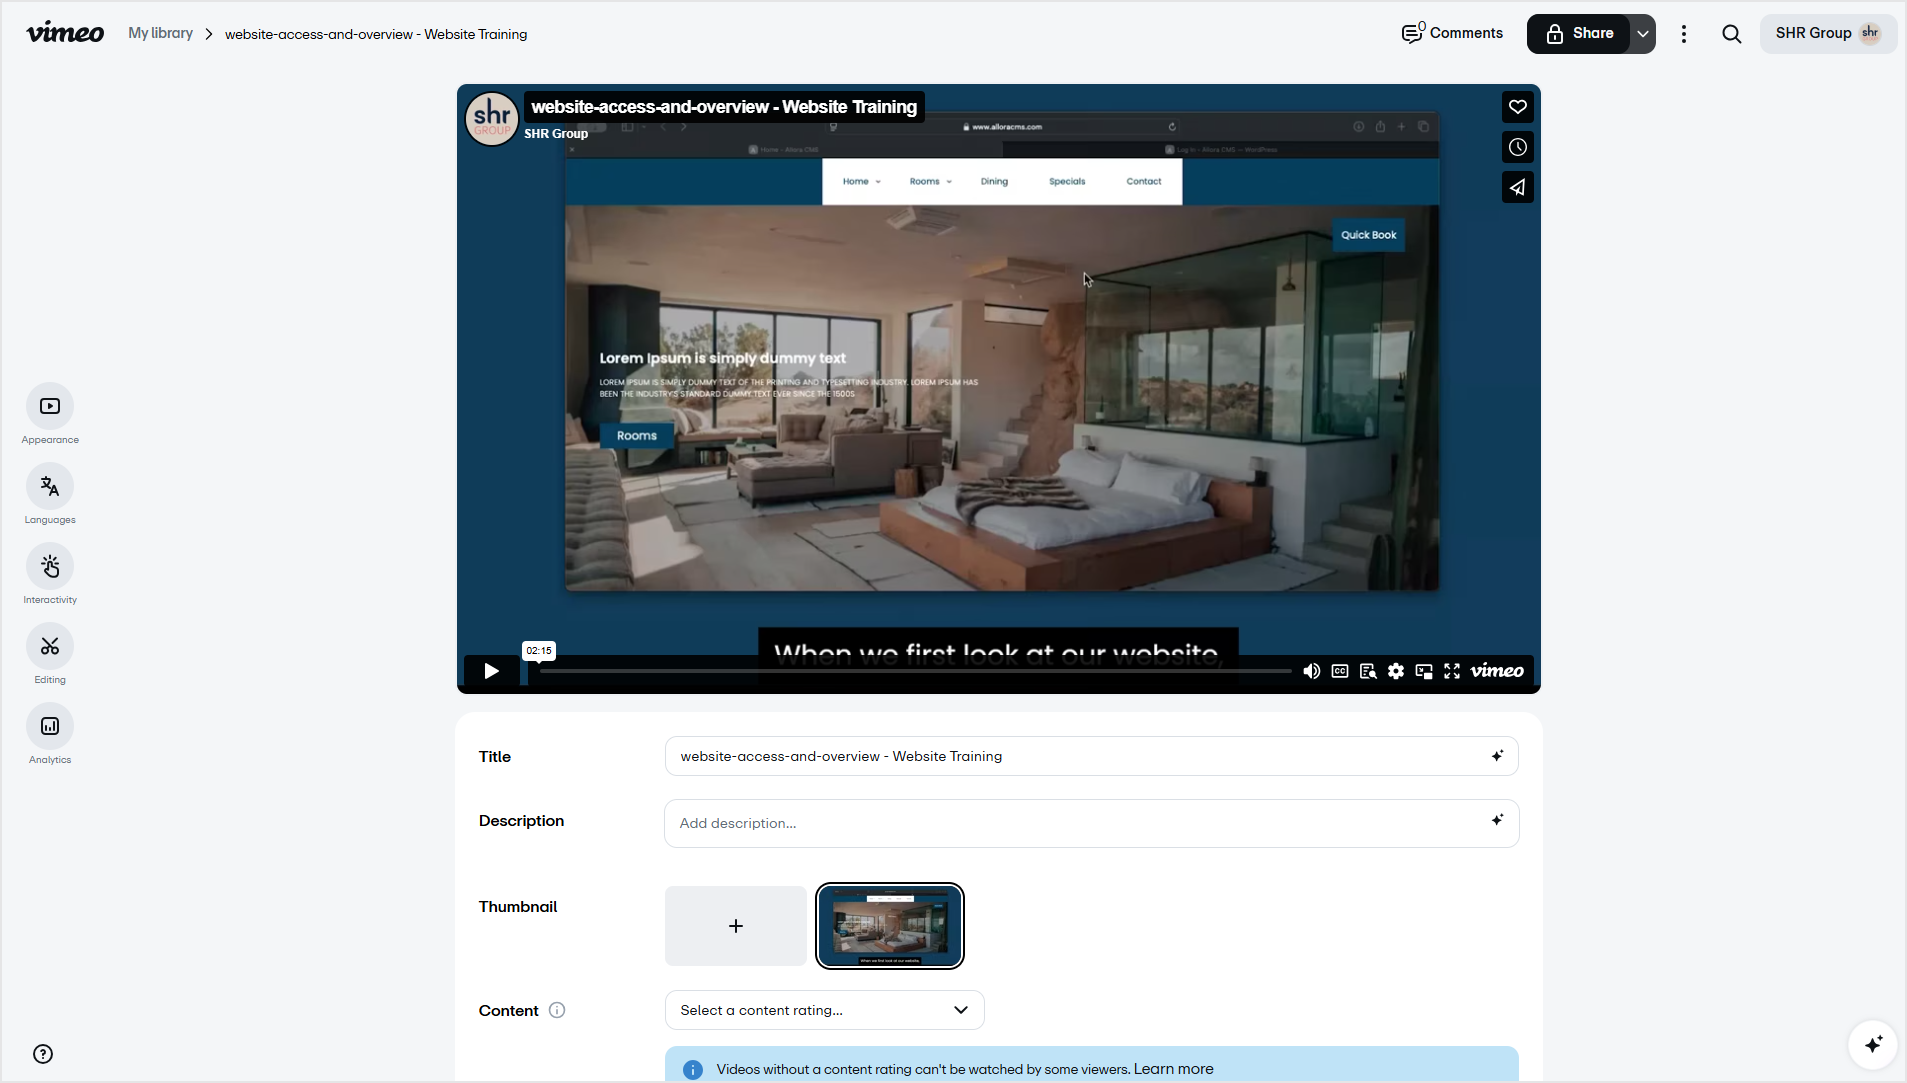The image size is (1907, 1083).
Task: Generate description with AI sparkle icon
Action: tap(1497, 820)
